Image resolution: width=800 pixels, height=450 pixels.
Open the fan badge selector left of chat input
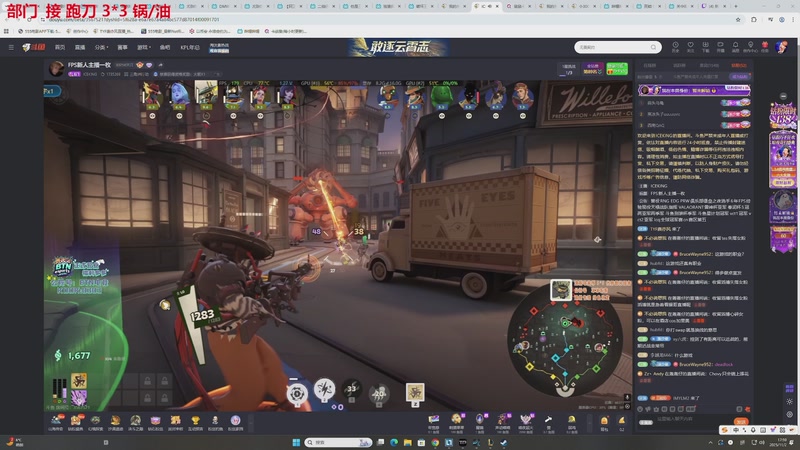[646, 422]
